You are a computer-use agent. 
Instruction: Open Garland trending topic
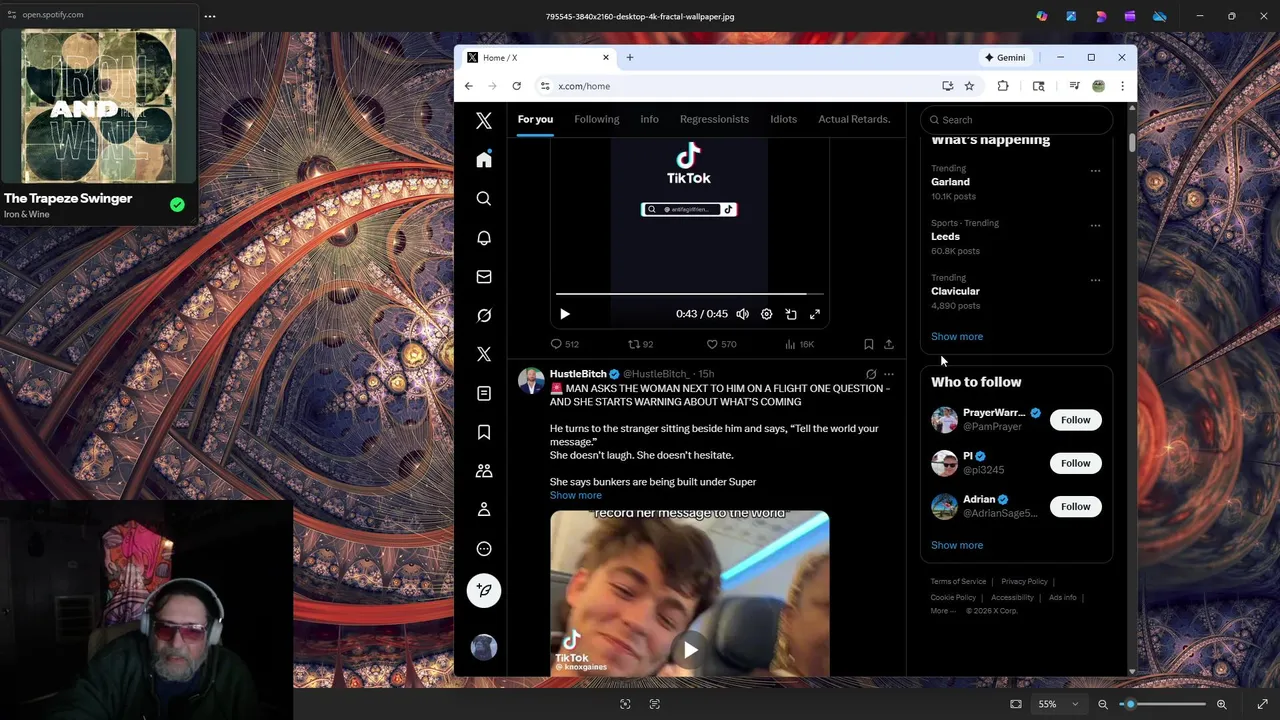click(950, 182)
